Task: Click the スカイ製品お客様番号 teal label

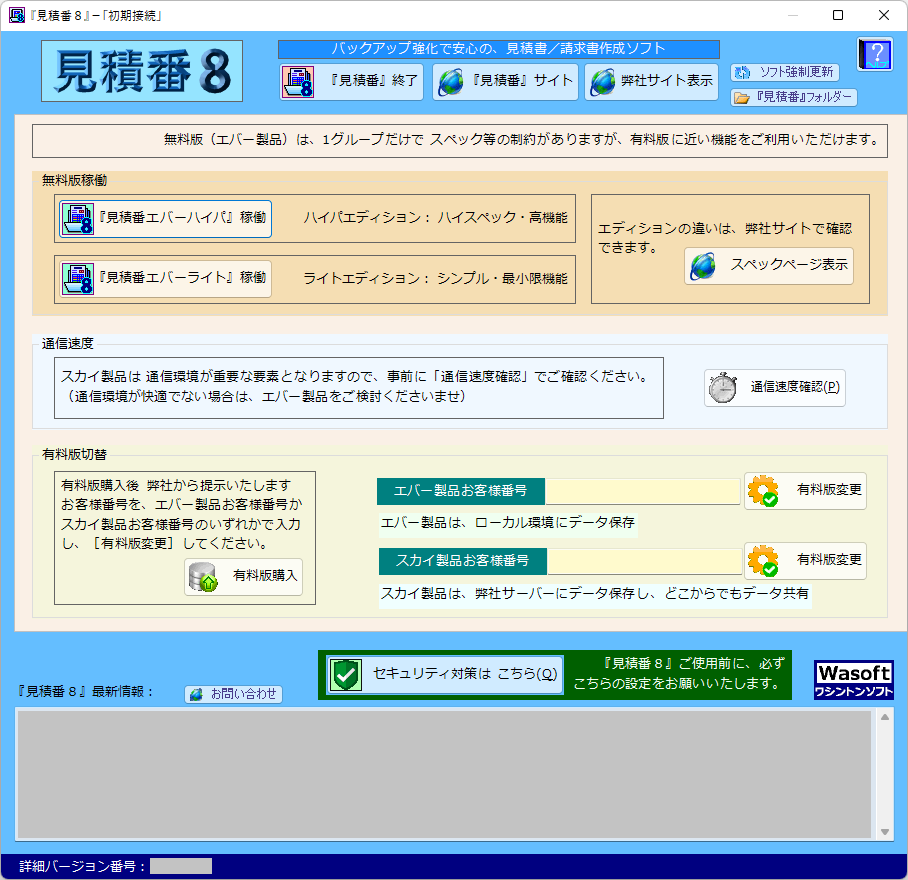Action: pyautogui.click(x=463, y=561)
